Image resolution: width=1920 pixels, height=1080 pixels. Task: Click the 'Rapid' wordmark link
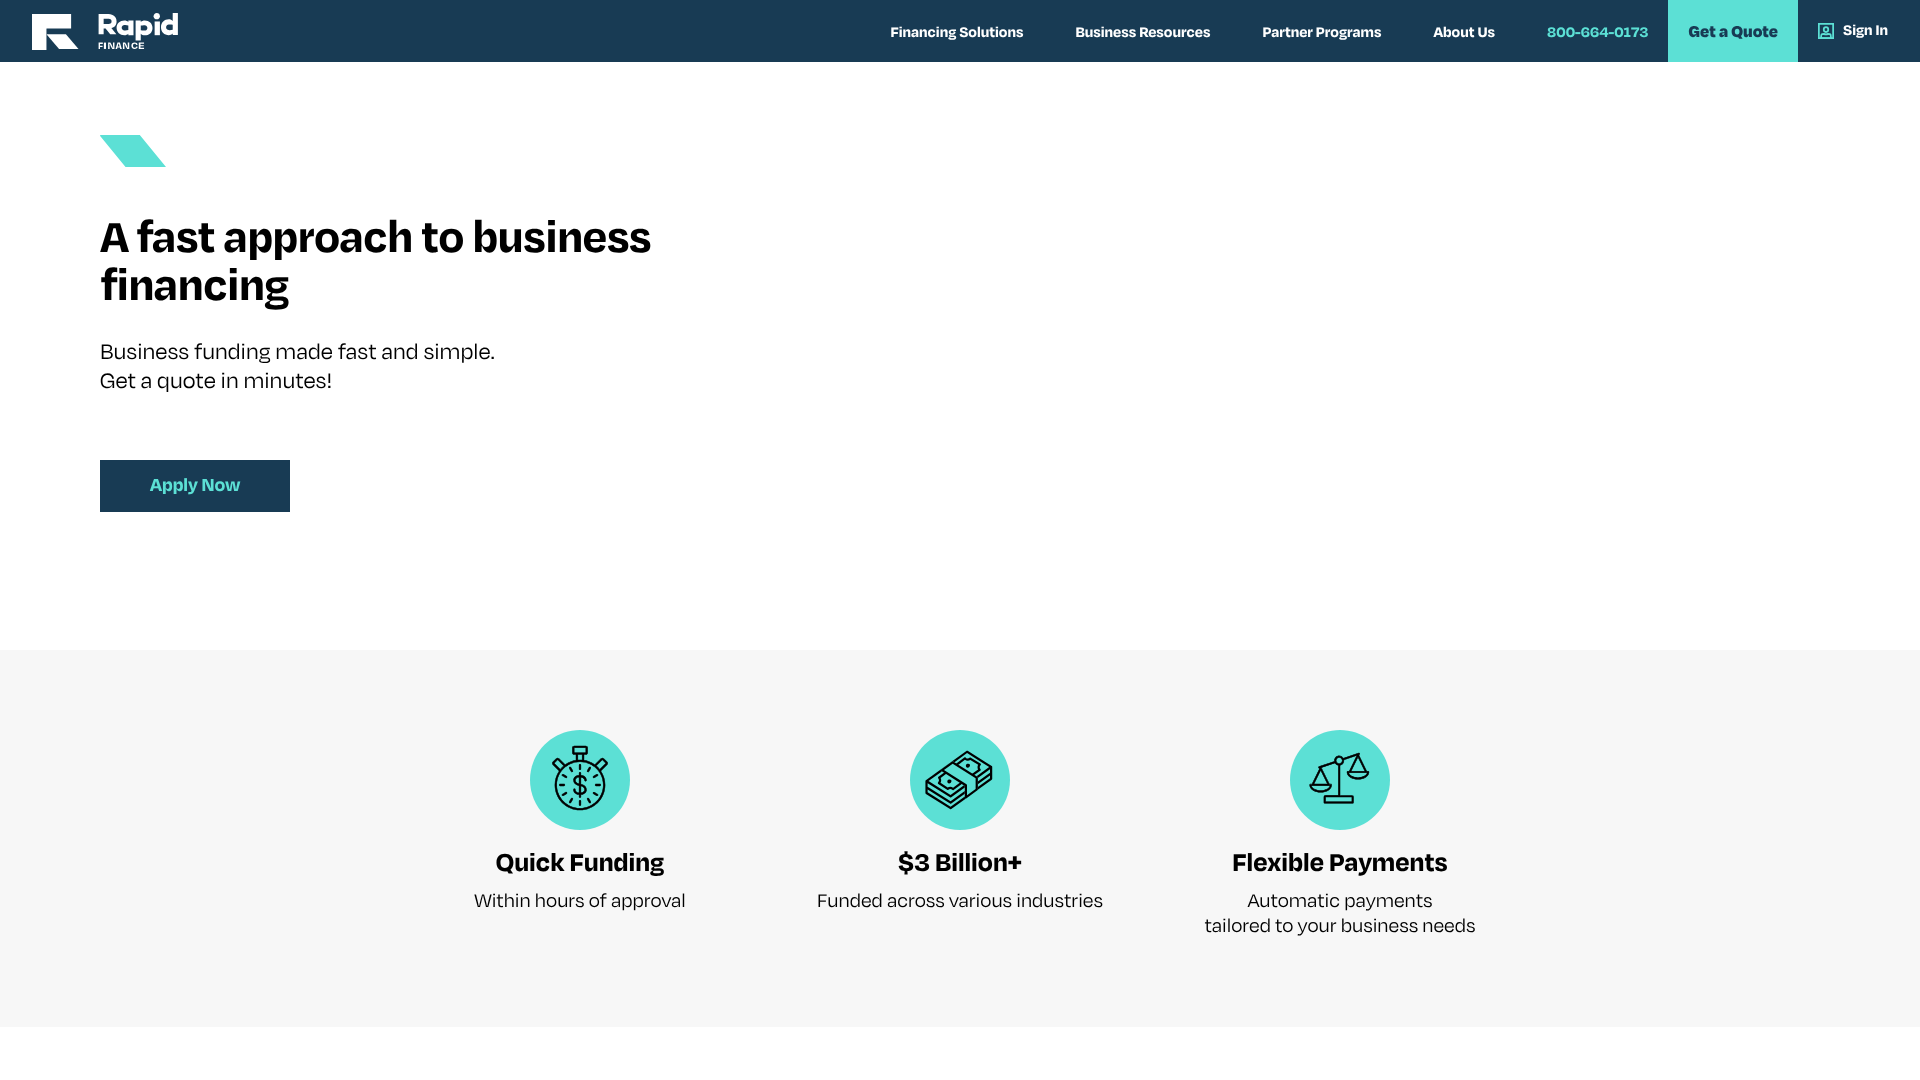pyautogui.click(x=137, y=25)
